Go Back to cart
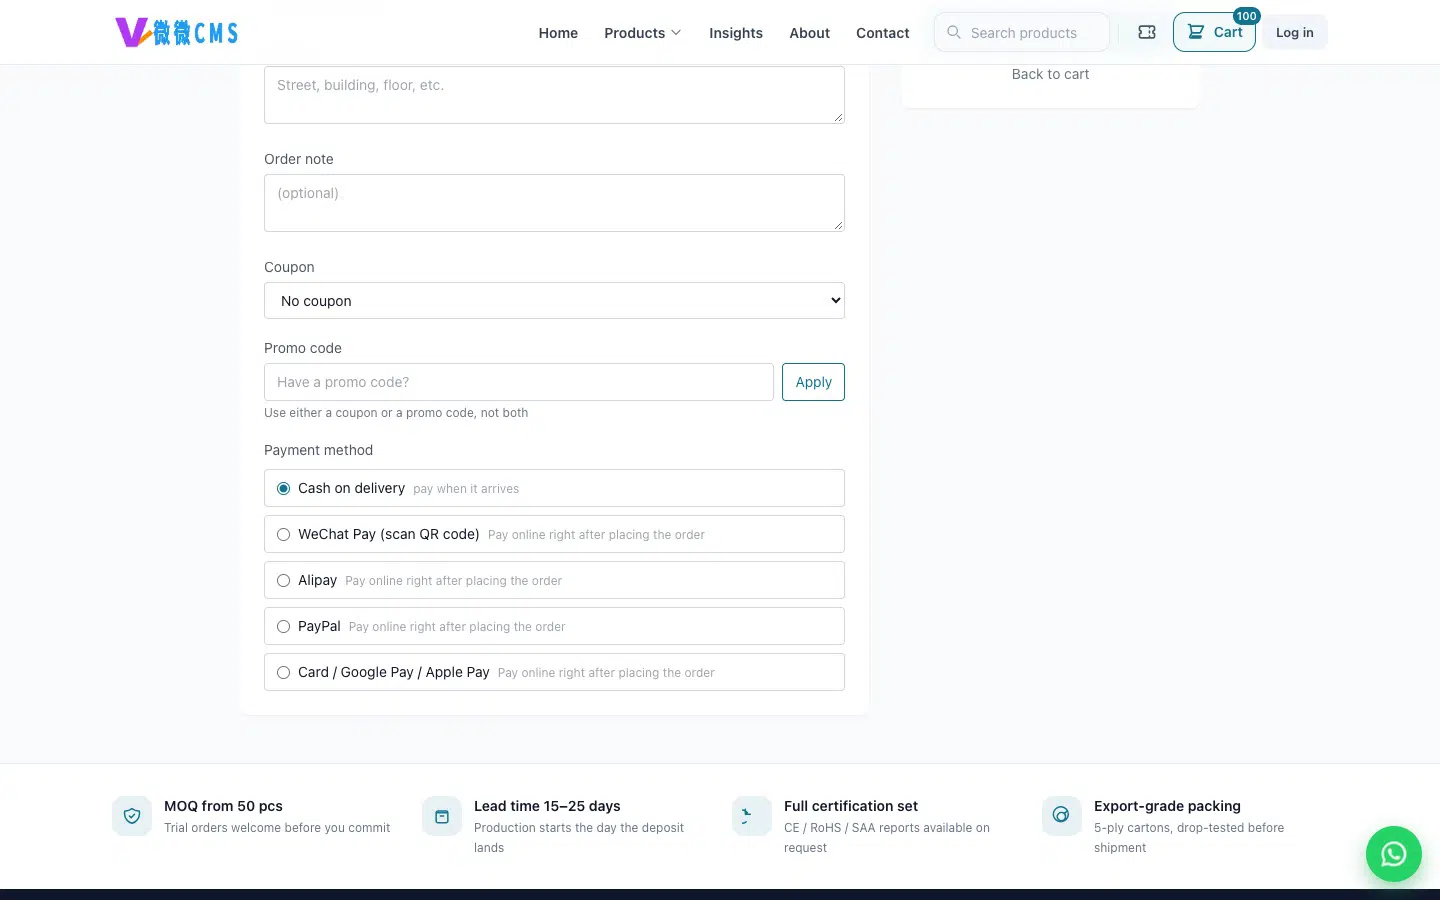This screenshot has width=1440, height=900. click(x=1050, y=74)
